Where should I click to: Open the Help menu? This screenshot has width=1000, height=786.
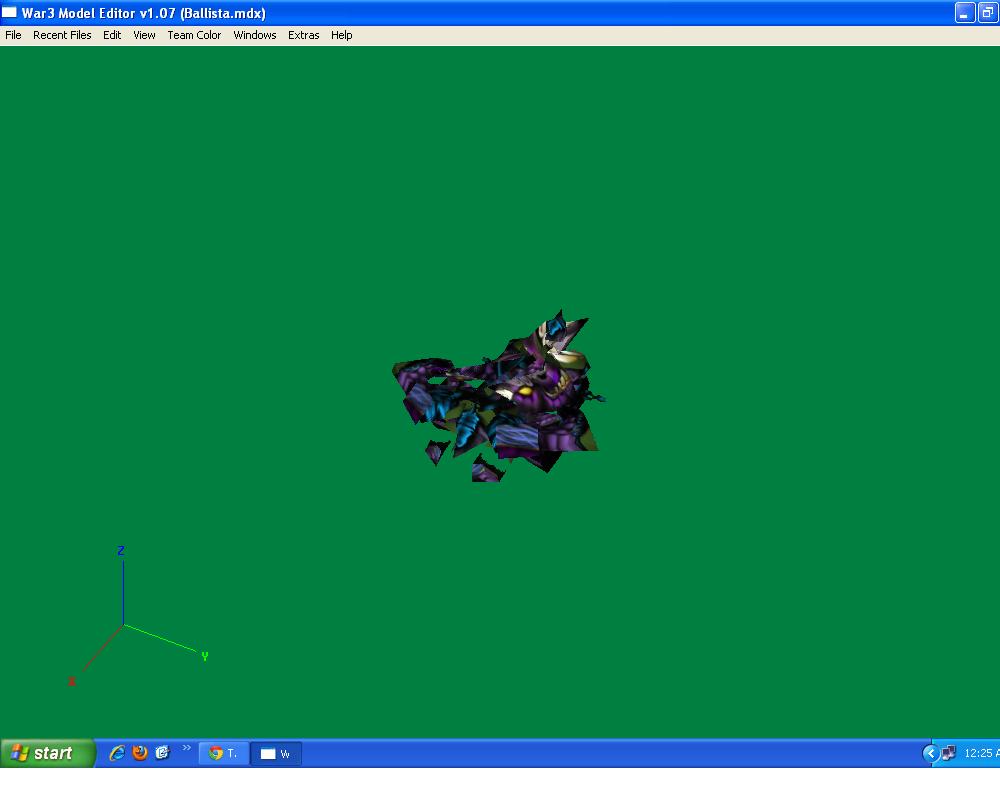click(341, 35)
